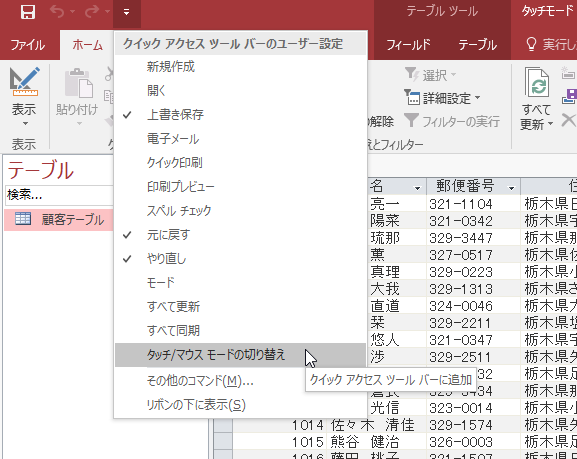Click the Undo arrow icon
Image resolution: width=577 pixels, height=459 pixels.
pos(57,12)
